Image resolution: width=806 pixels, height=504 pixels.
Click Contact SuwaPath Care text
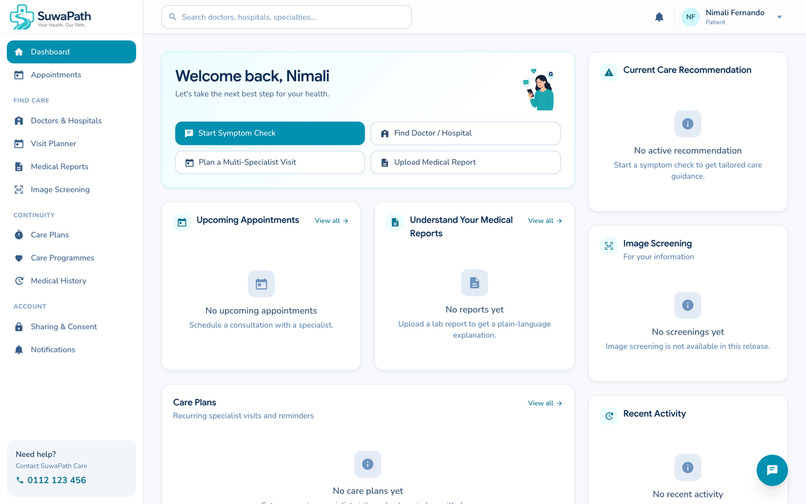click(51, 466)
